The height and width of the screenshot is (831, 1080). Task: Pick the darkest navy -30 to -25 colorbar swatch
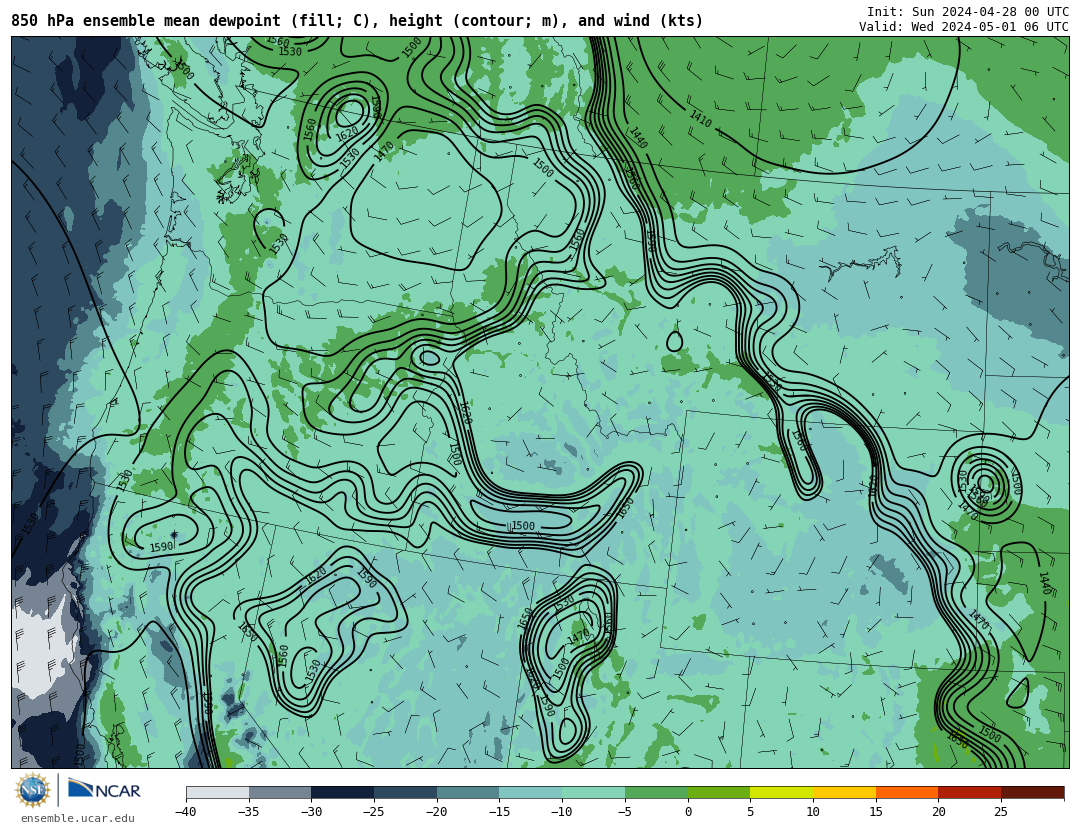pos(343,792)
